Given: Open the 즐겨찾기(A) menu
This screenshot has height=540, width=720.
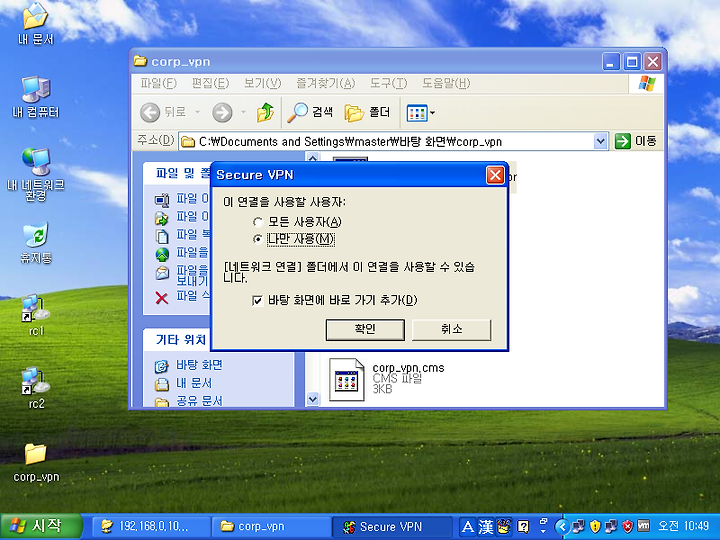Looking at the screenshot, I should coord(326,83).
